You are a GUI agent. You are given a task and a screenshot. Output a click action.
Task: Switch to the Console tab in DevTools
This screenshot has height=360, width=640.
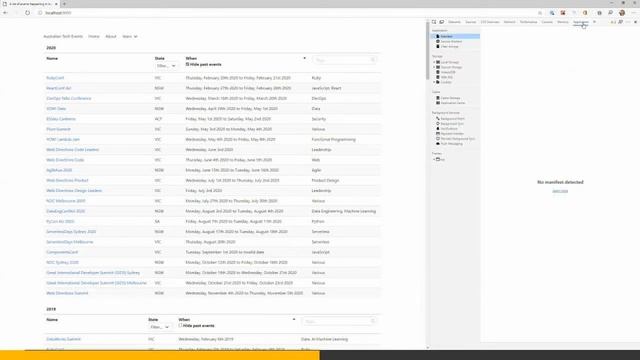pyautogui.click(x=547, y=22)
